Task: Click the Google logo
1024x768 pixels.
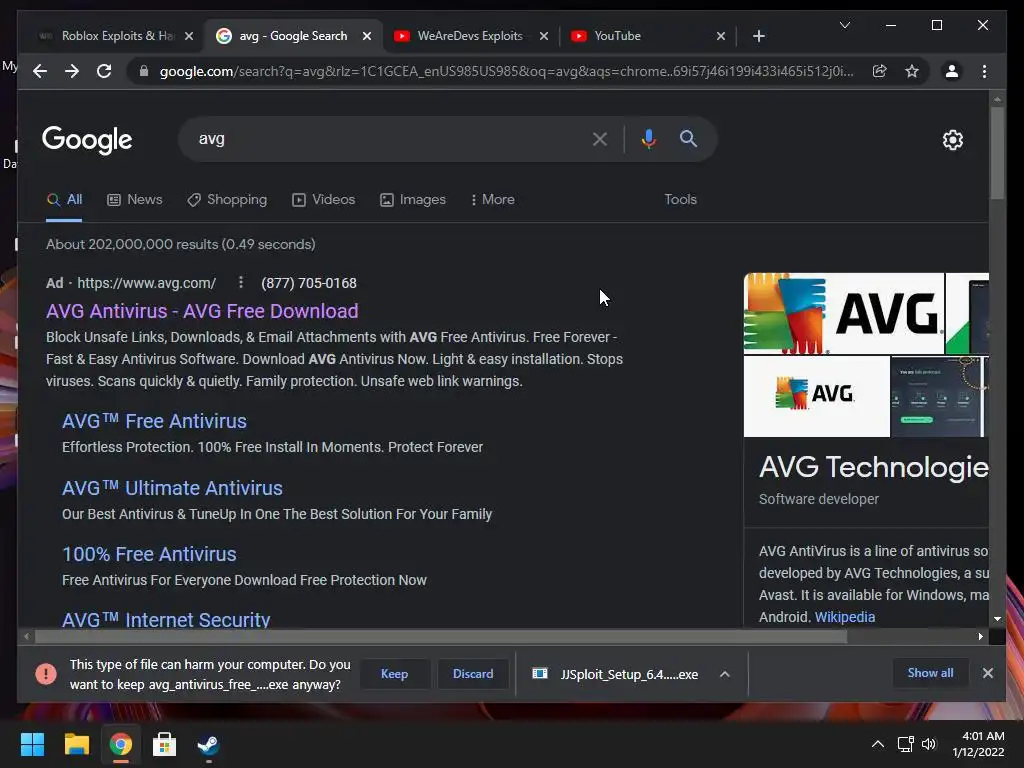Action: click(x=87, y=140)
